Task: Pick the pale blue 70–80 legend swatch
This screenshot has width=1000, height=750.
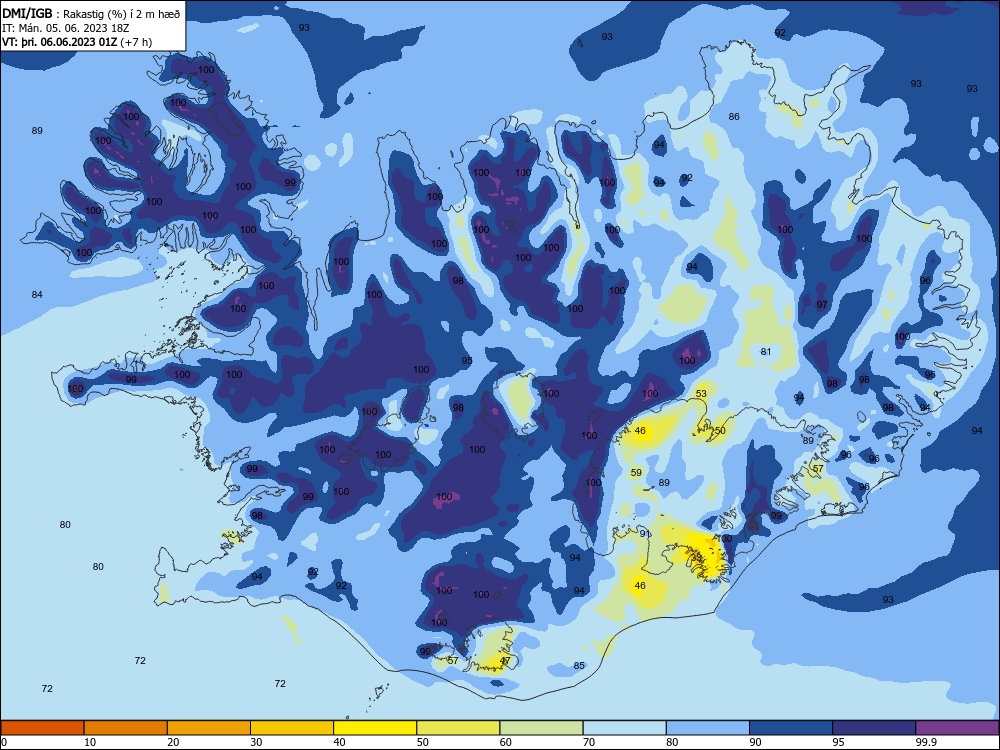Action: [624, 728]
